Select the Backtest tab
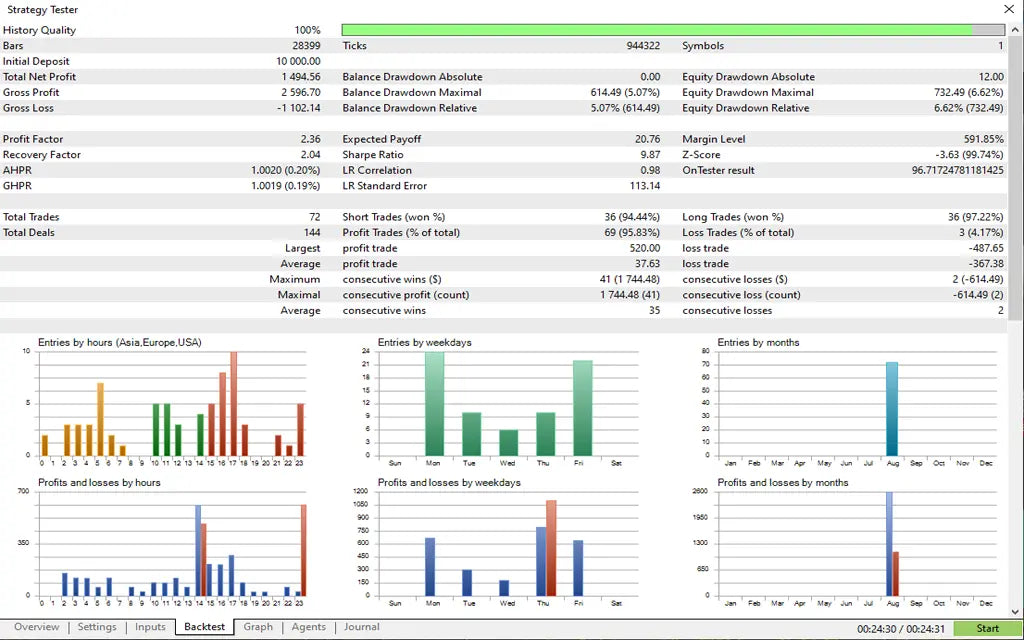Viewport: 1024px width, 640px height. [x=203, y=627]
